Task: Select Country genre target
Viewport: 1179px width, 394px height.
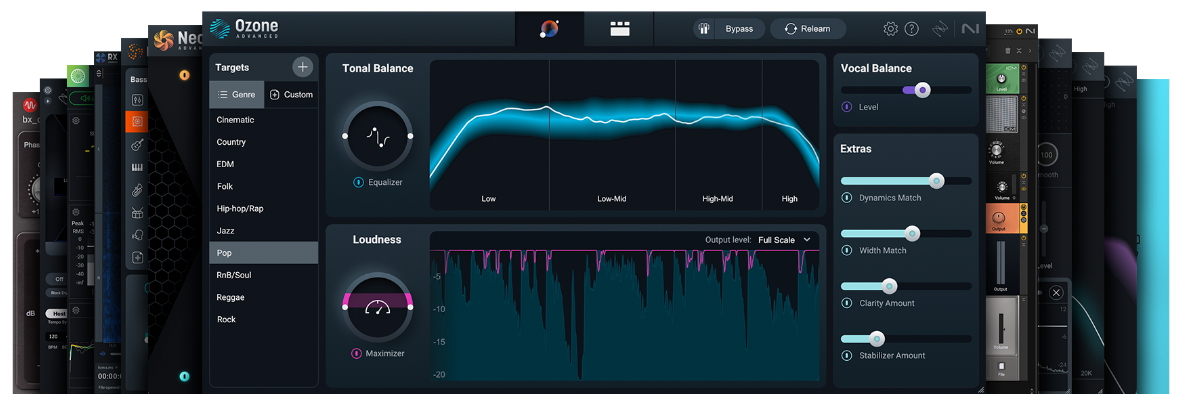Action: click(263, 142)
